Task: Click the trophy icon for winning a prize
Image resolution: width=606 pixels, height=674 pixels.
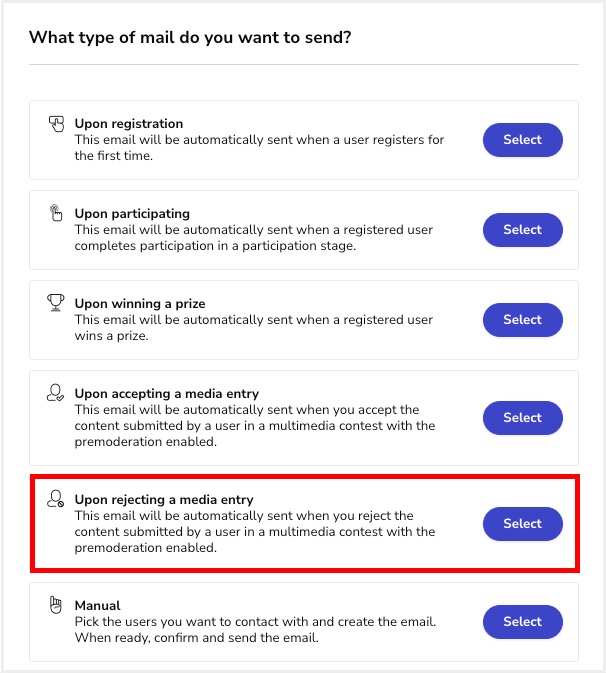Action: 55,303
